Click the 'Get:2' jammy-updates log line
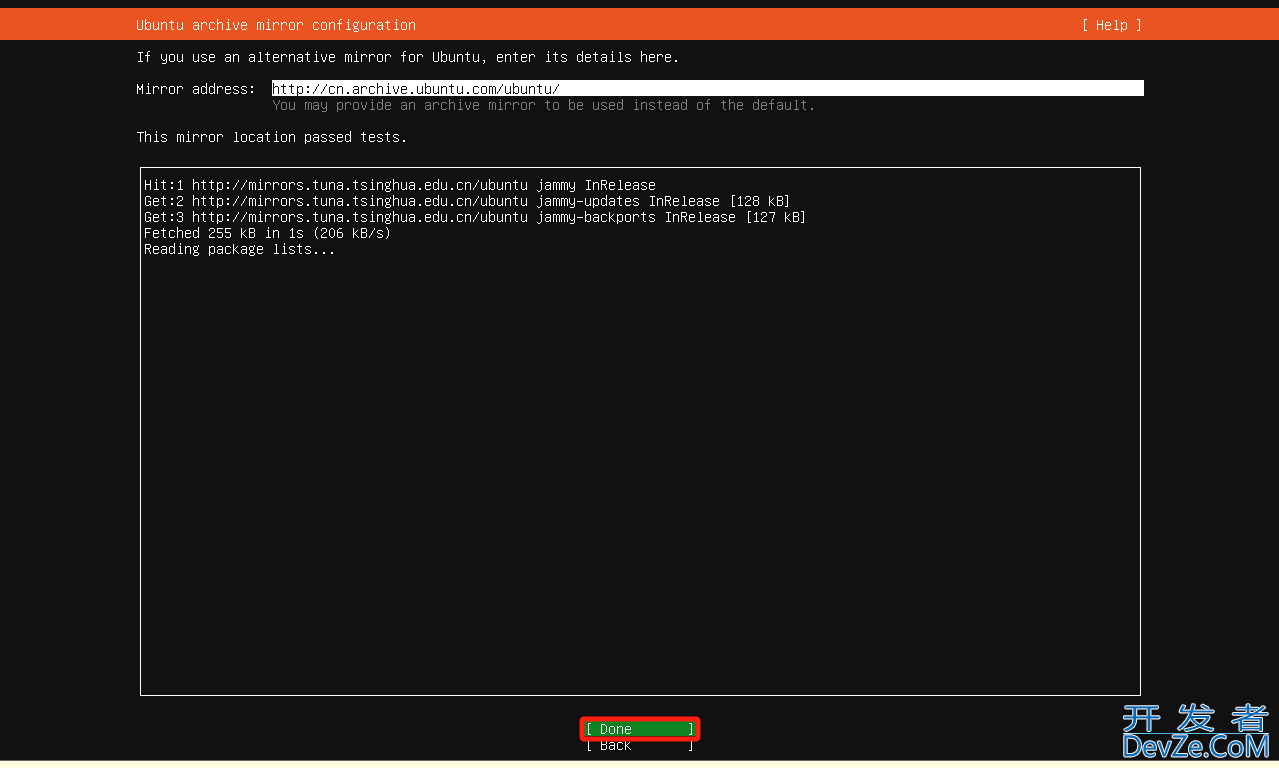 (467, 201)
